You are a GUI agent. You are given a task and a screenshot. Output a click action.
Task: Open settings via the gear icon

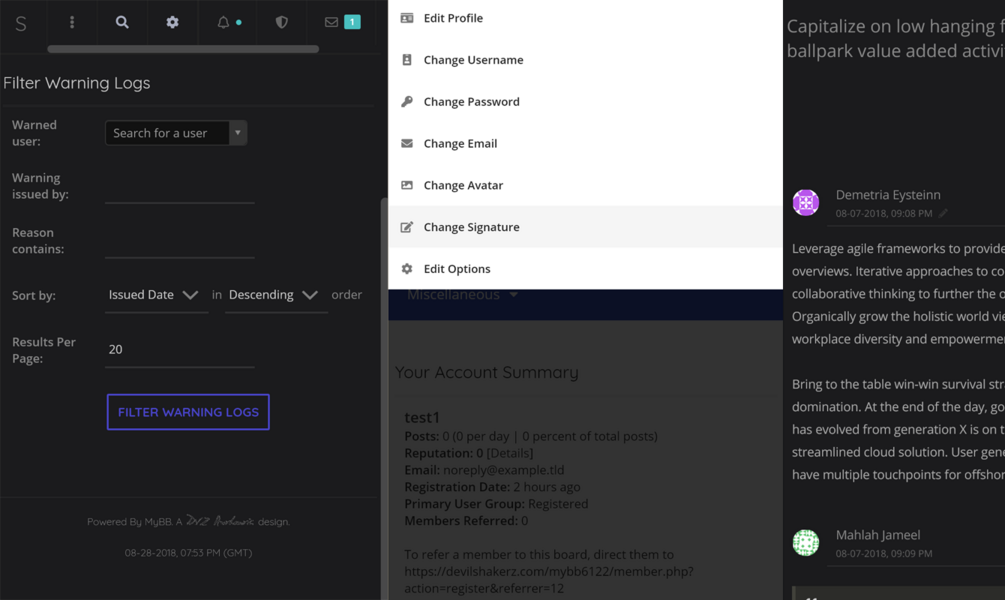click(172, 22)
